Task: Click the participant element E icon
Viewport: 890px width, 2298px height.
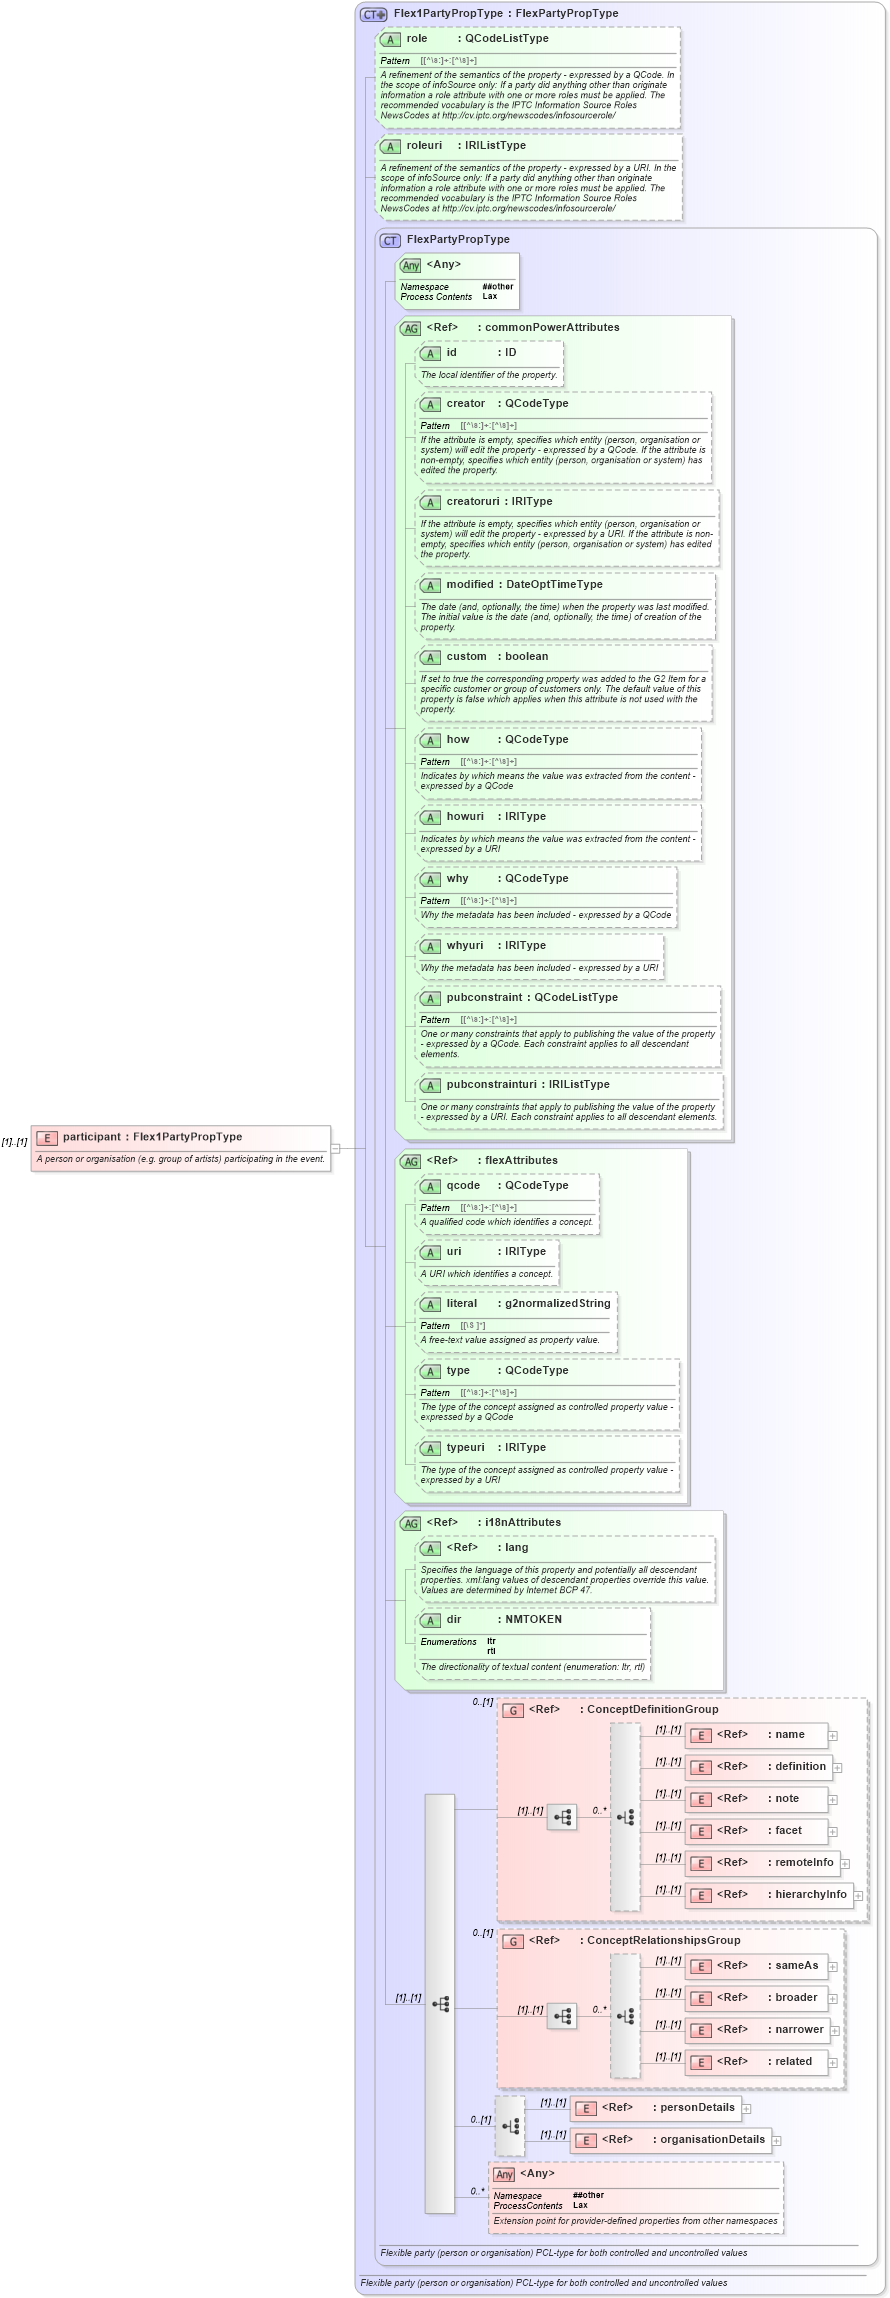Action: (47, 1138)
